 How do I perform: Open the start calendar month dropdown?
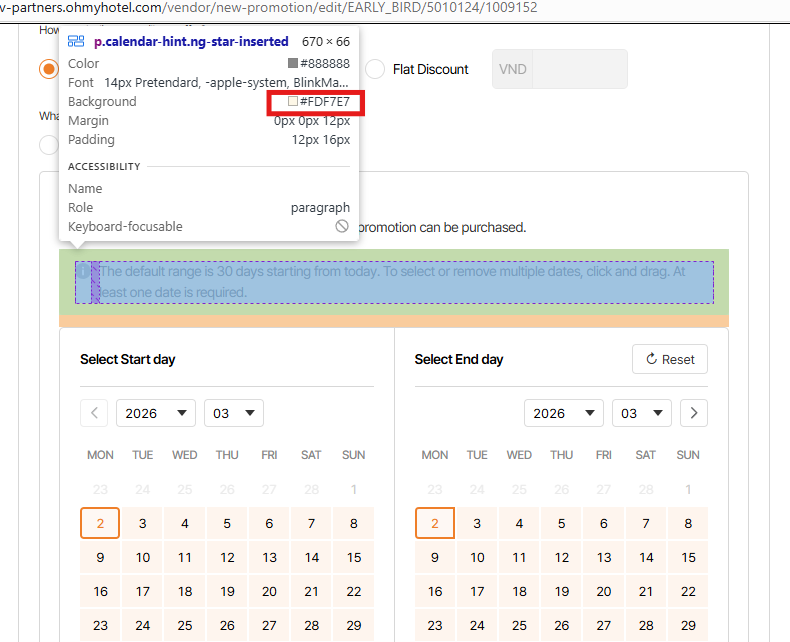coord(233,413)
